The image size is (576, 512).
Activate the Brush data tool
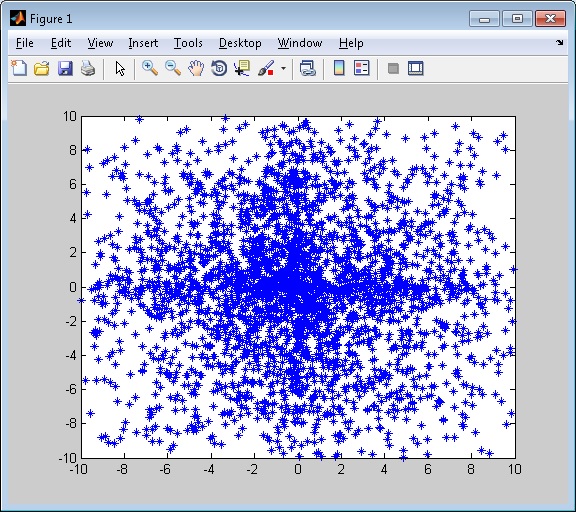tap(266, 68)
